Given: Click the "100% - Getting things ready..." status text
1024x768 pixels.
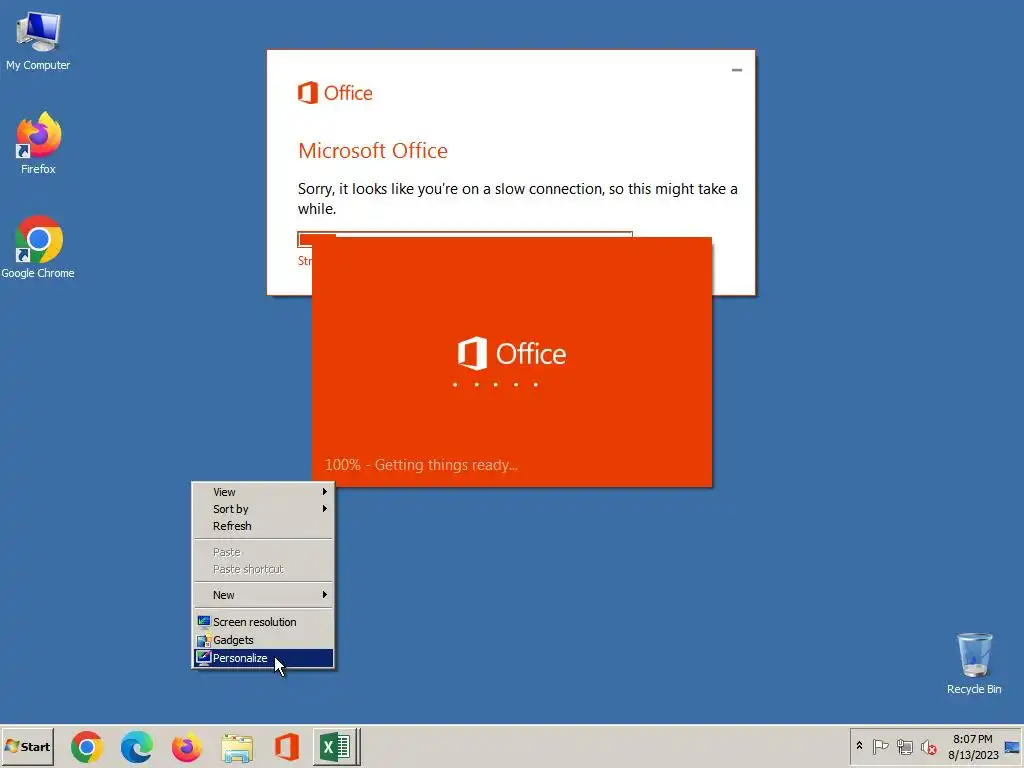Looking at the screenshot, I should click(x=421, y=465).
